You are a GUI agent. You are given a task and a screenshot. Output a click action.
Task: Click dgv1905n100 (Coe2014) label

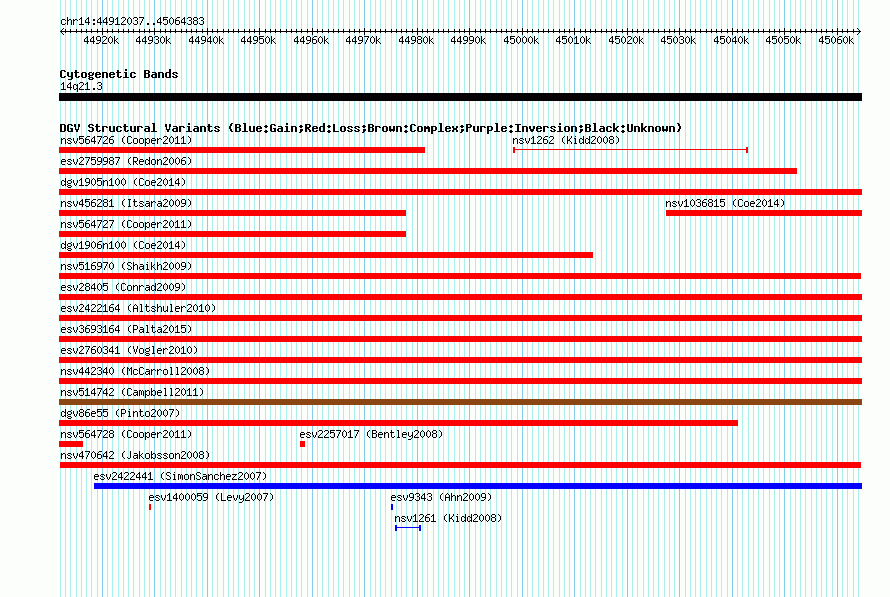123,182
